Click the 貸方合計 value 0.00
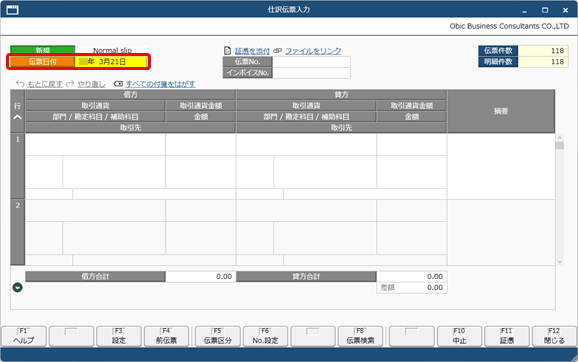This screenshot has height=362, width=578. pos(412,276)
